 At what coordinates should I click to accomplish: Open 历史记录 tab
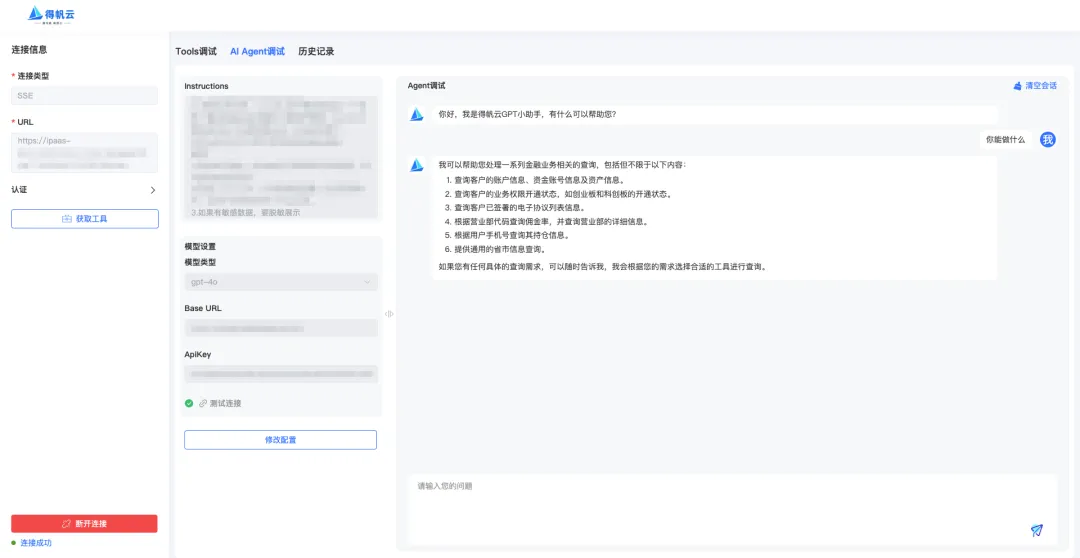tap(316, 52)
